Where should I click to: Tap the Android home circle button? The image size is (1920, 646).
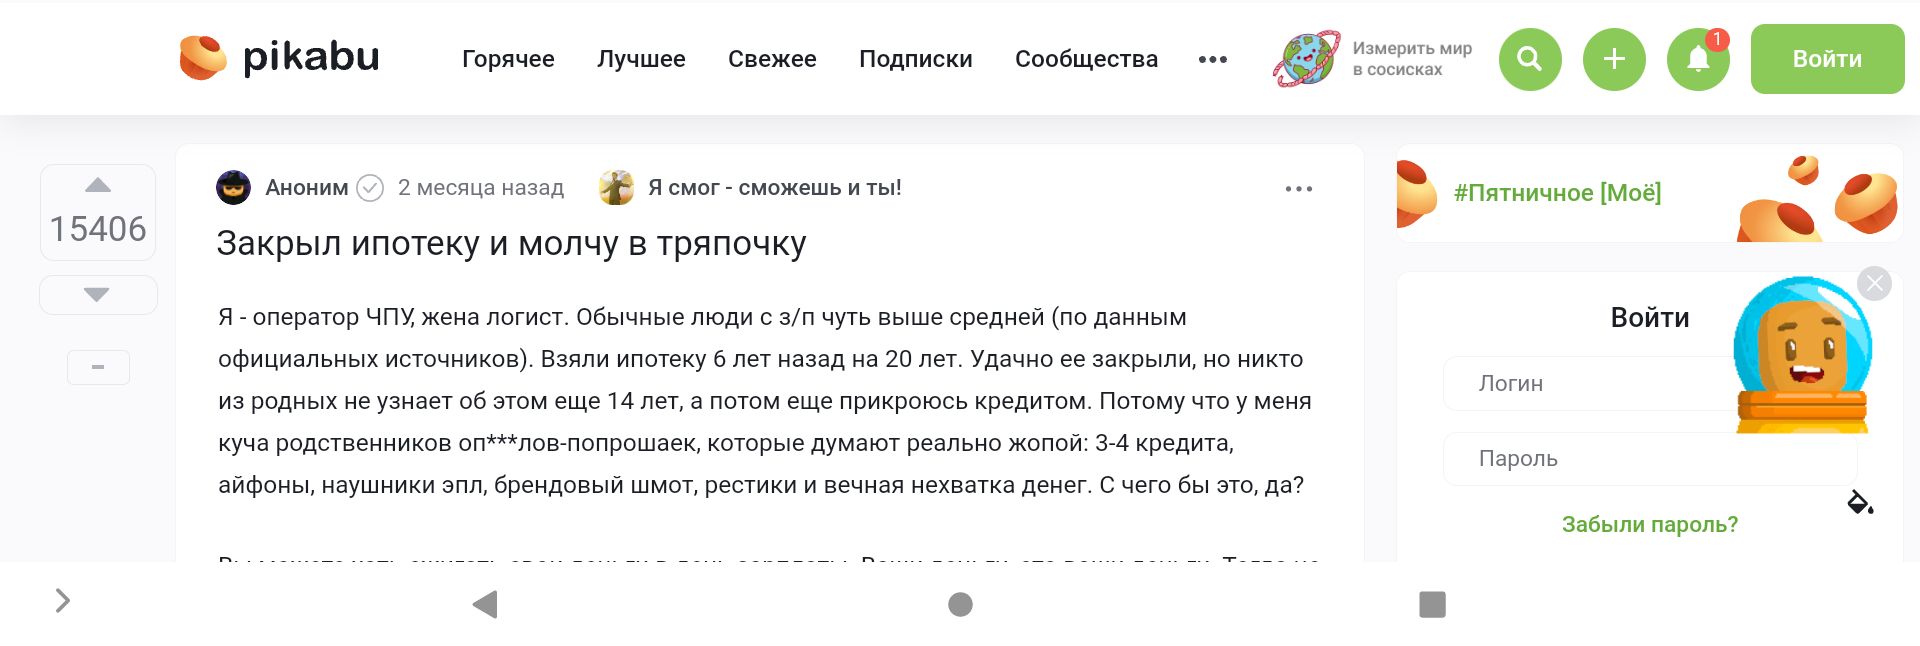click(x=960, y=604)
